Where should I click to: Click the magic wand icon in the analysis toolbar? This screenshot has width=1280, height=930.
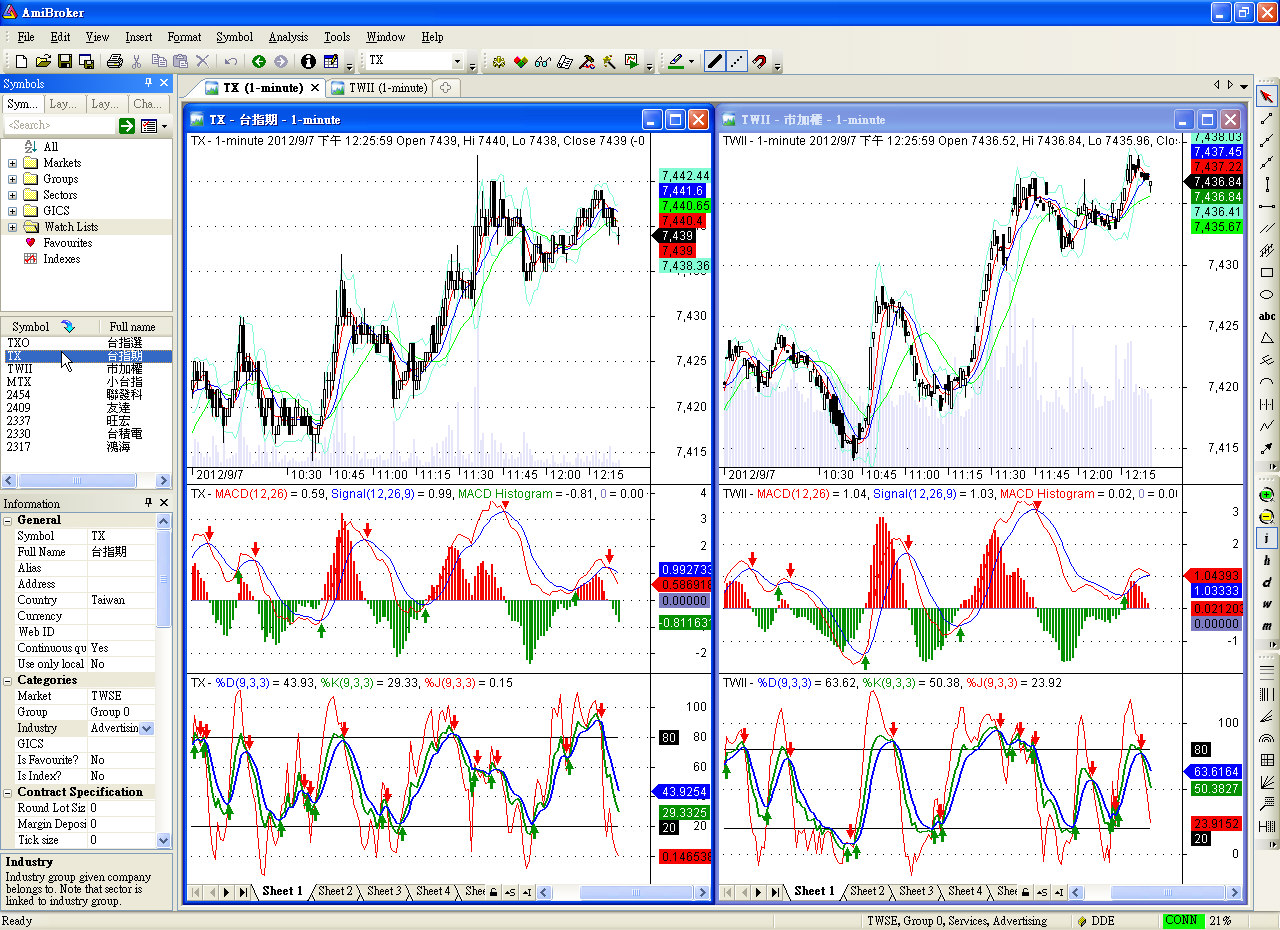pyautogui.click(x=609, y=61)
